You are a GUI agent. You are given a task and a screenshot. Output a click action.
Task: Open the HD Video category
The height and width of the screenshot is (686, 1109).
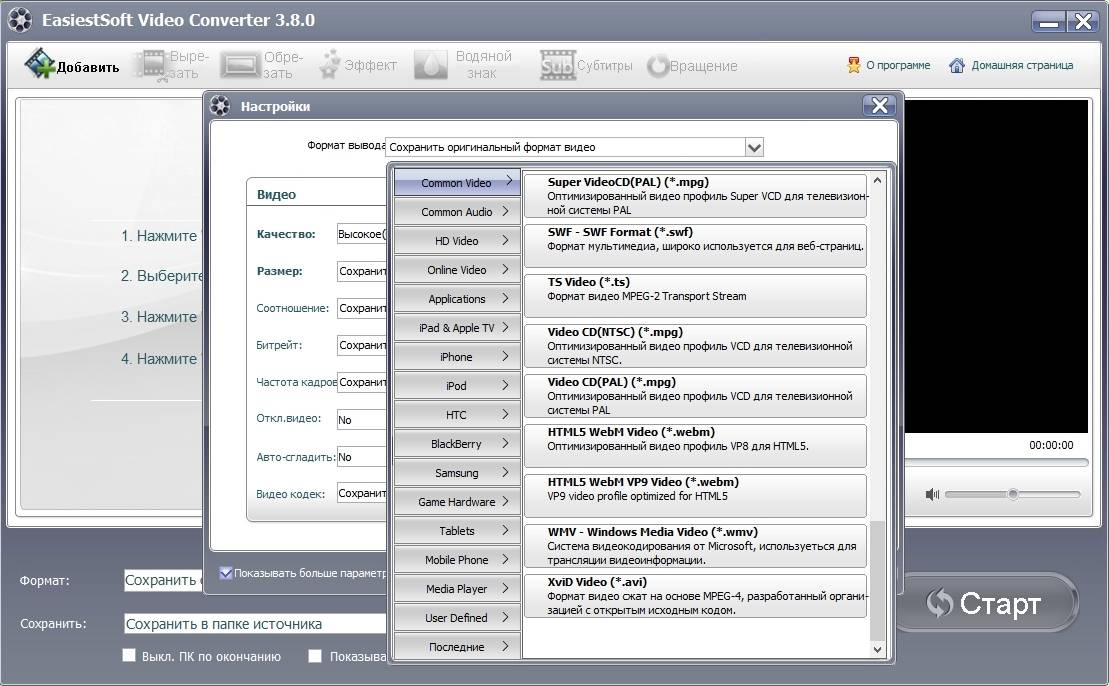click(x=457, y=240)
